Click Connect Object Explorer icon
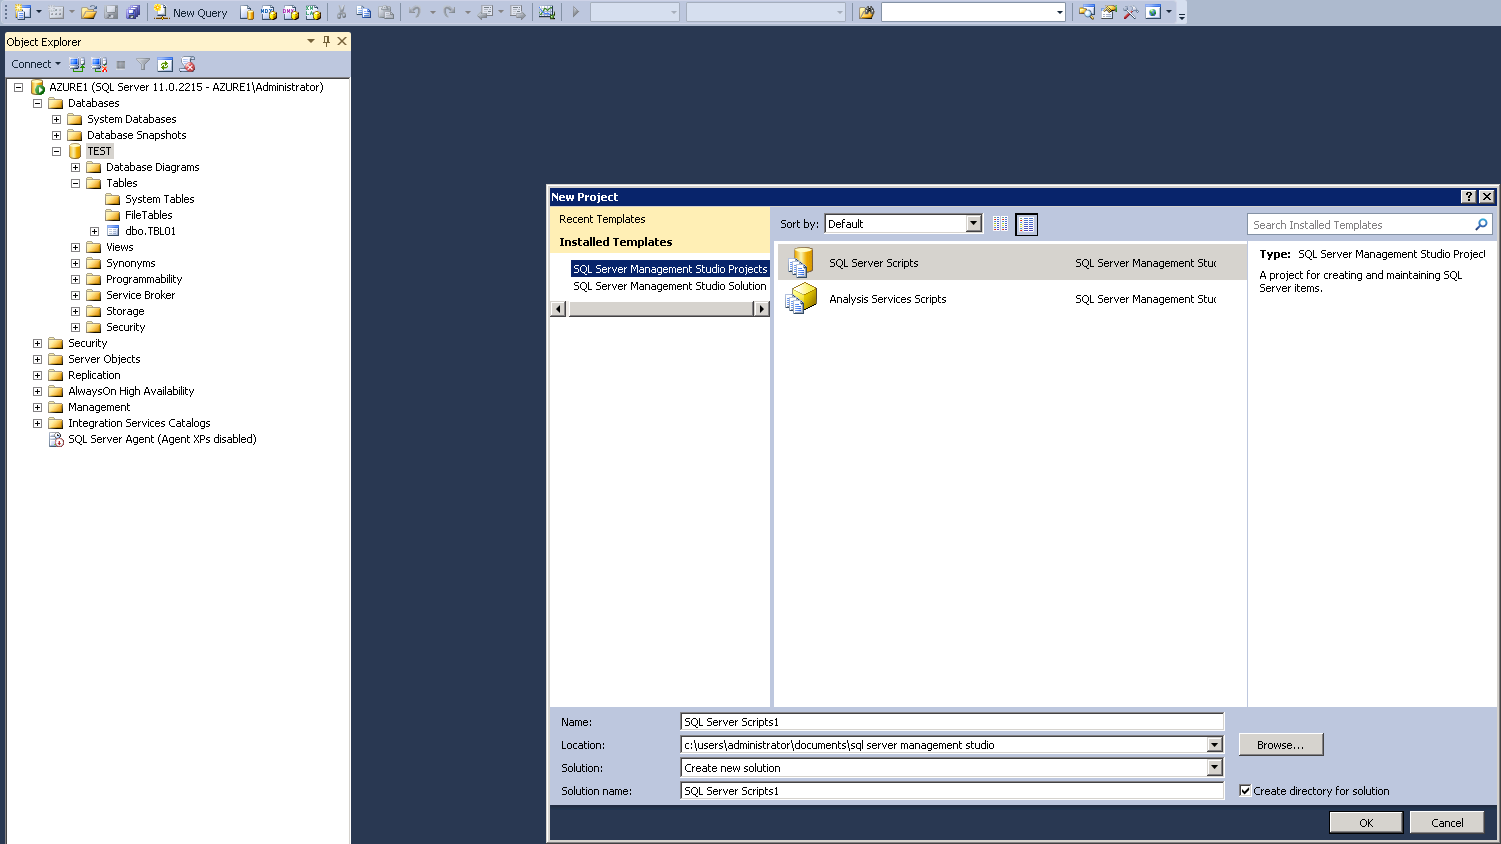 tap(77, 64)
